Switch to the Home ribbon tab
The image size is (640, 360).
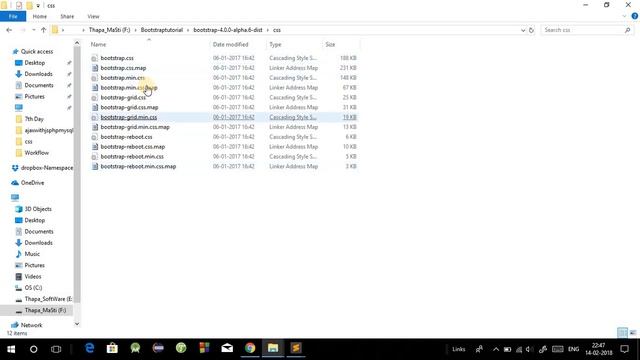40,16
